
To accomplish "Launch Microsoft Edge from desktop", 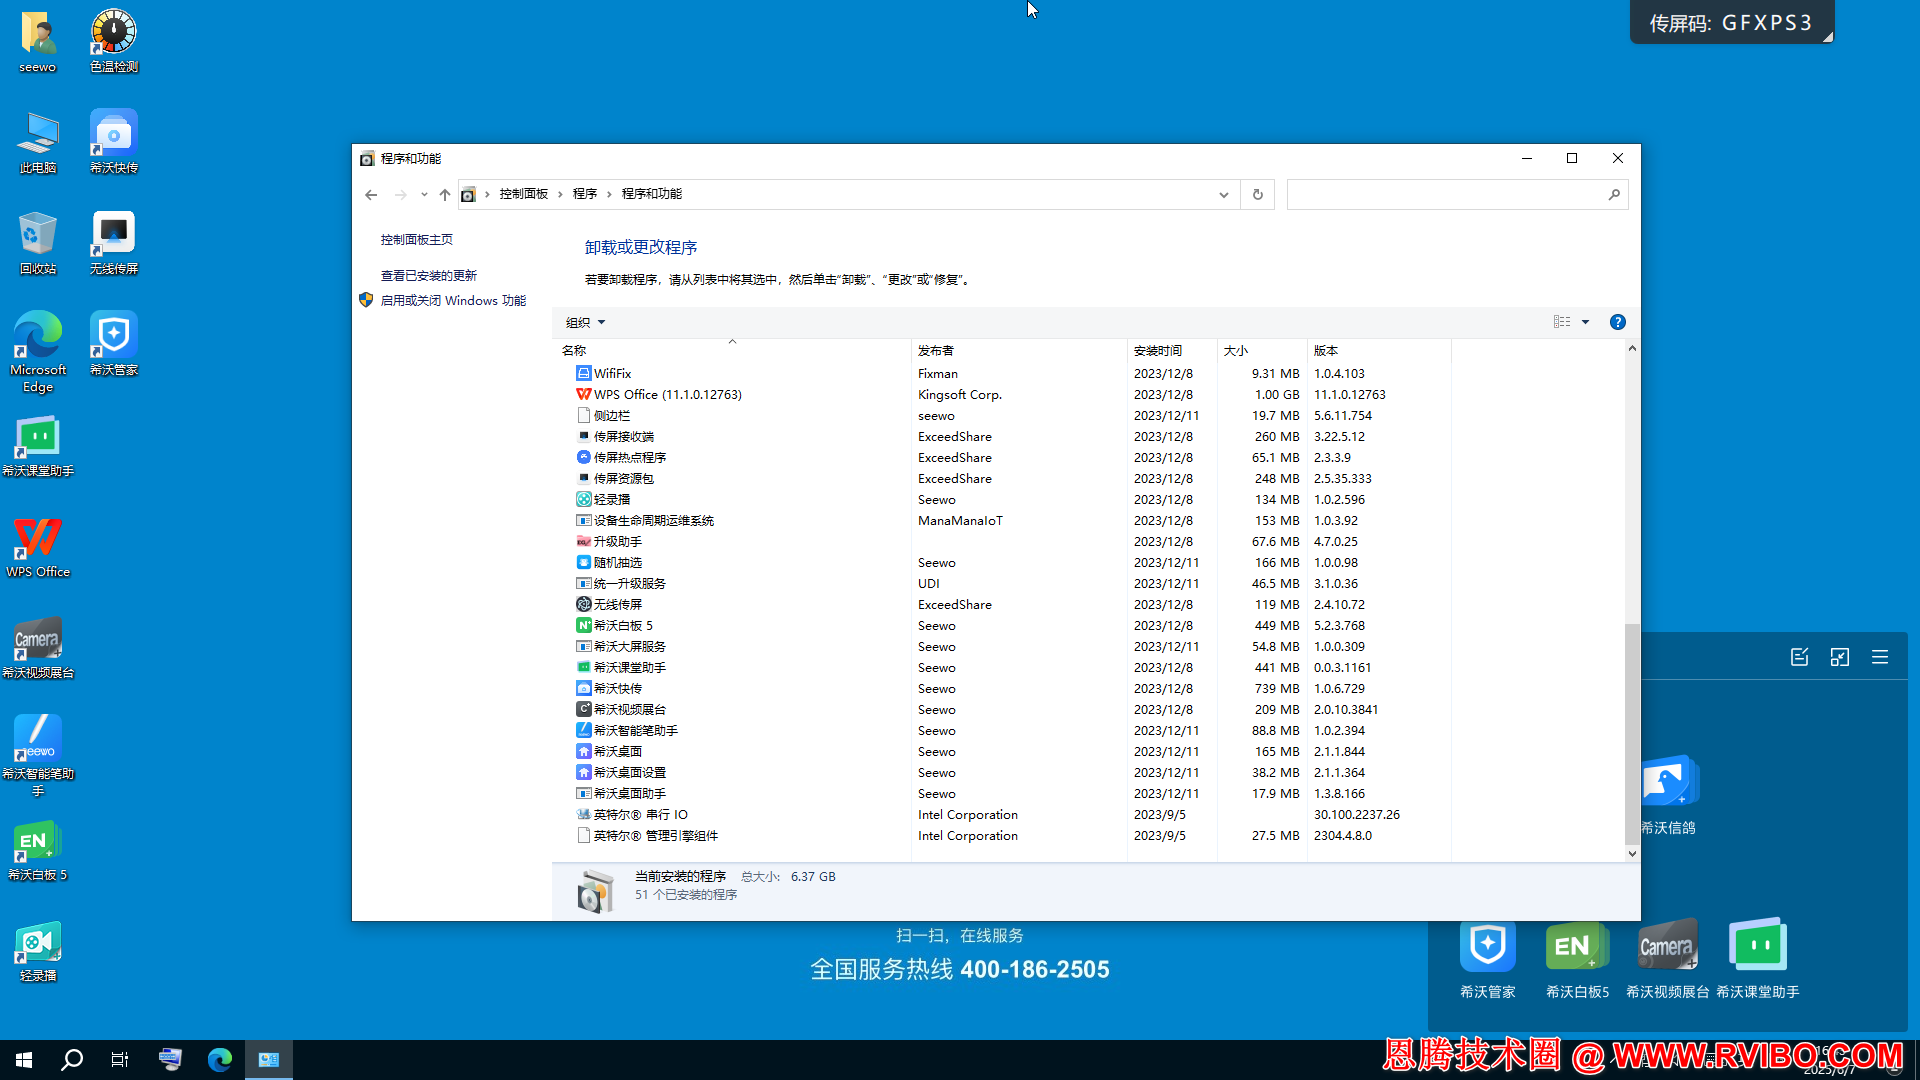I will (38, 352).
